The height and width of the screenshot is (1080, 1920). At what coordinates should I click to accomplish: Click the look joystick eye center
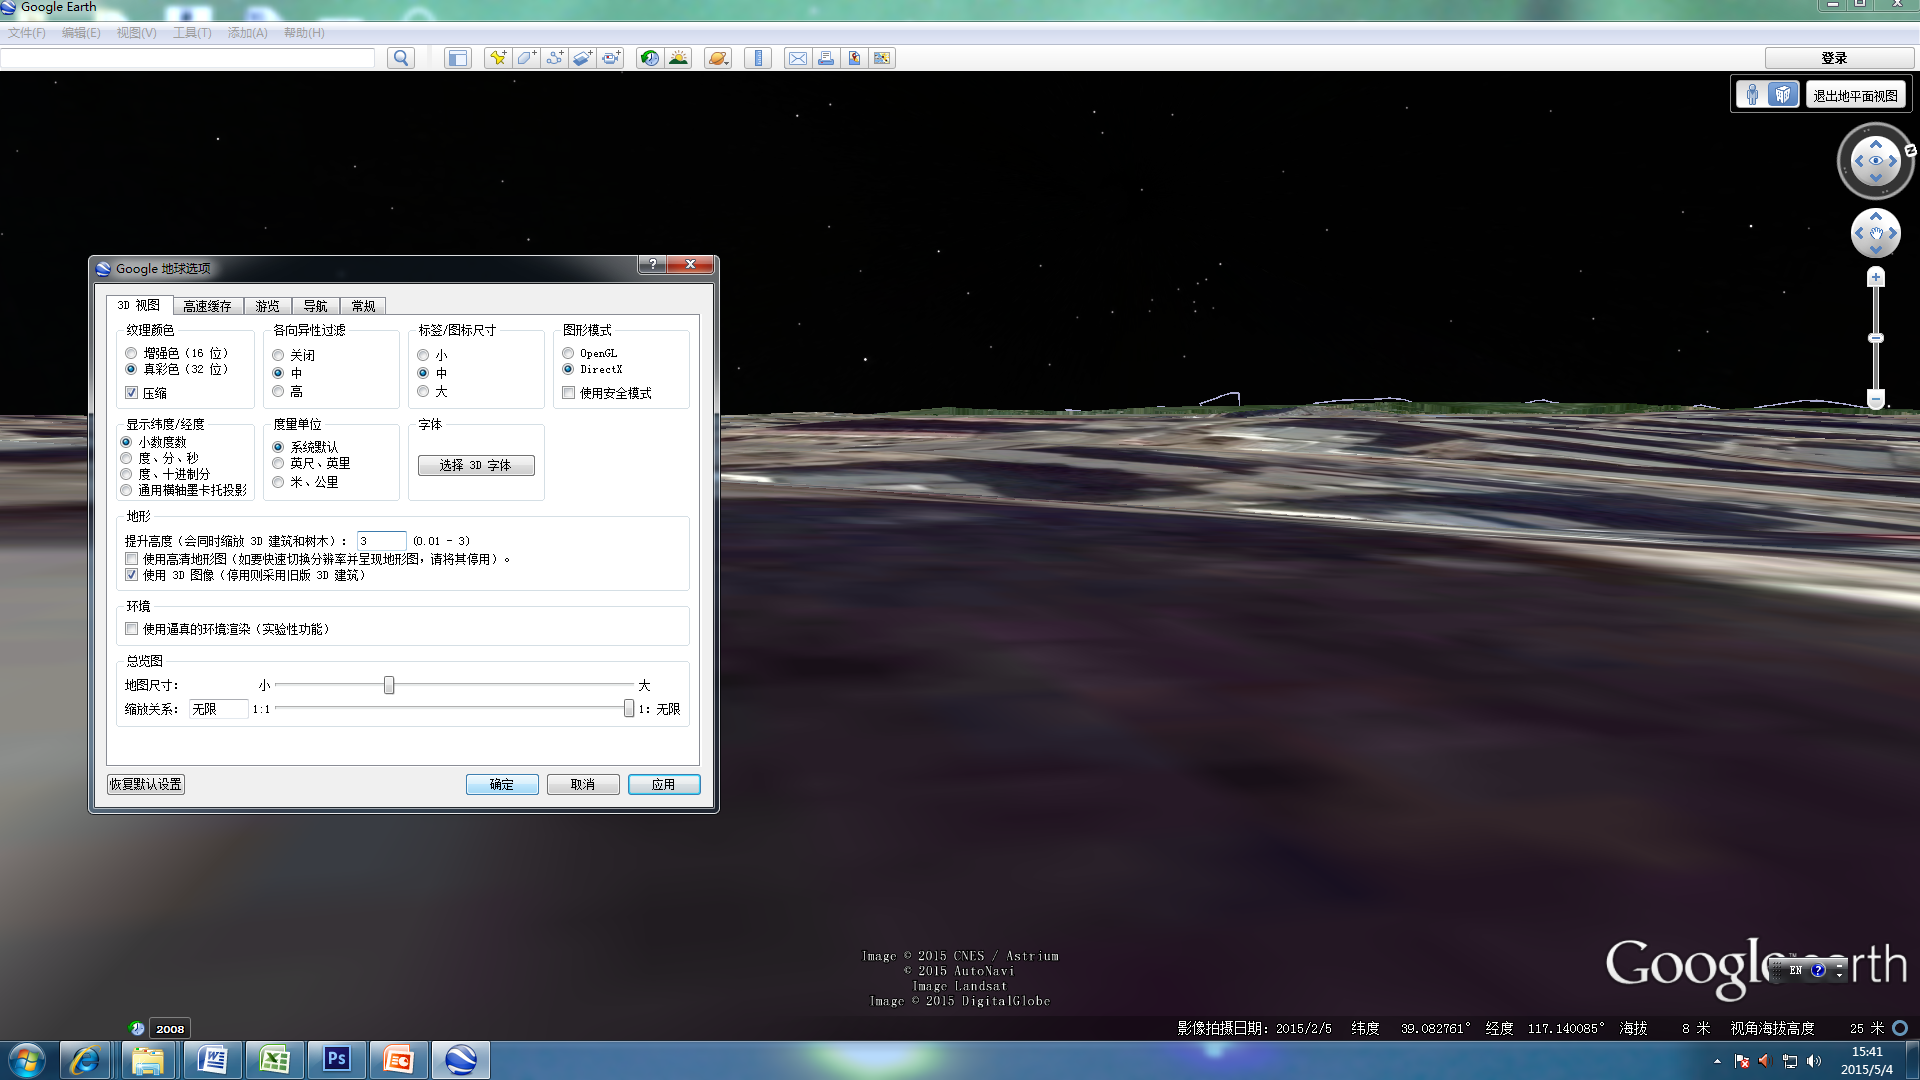[1876, 161]
